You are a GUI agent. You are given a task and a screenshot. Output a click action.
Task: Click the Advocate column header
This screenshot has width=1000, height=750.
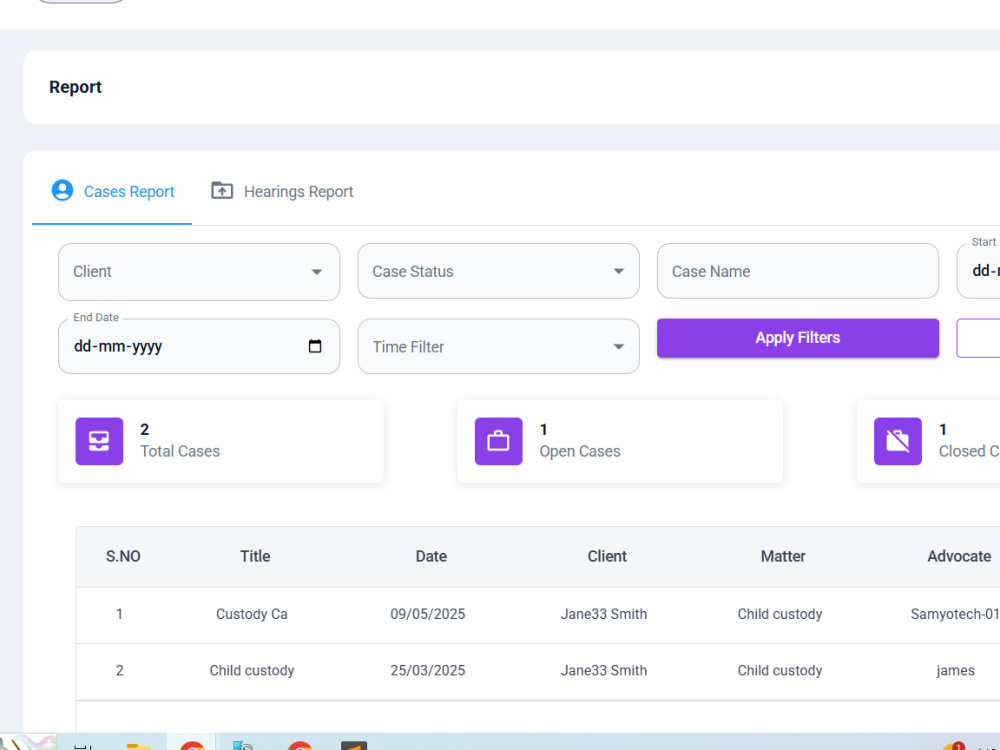[959, 556]
